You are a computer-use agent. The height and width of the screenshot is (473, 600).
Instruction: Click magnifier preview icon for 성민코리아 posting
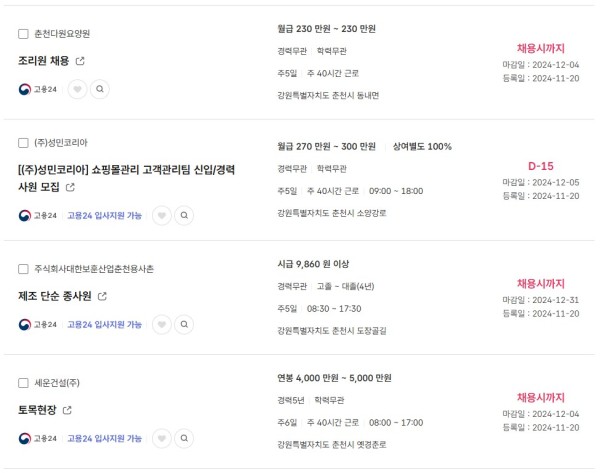point(184,215)
